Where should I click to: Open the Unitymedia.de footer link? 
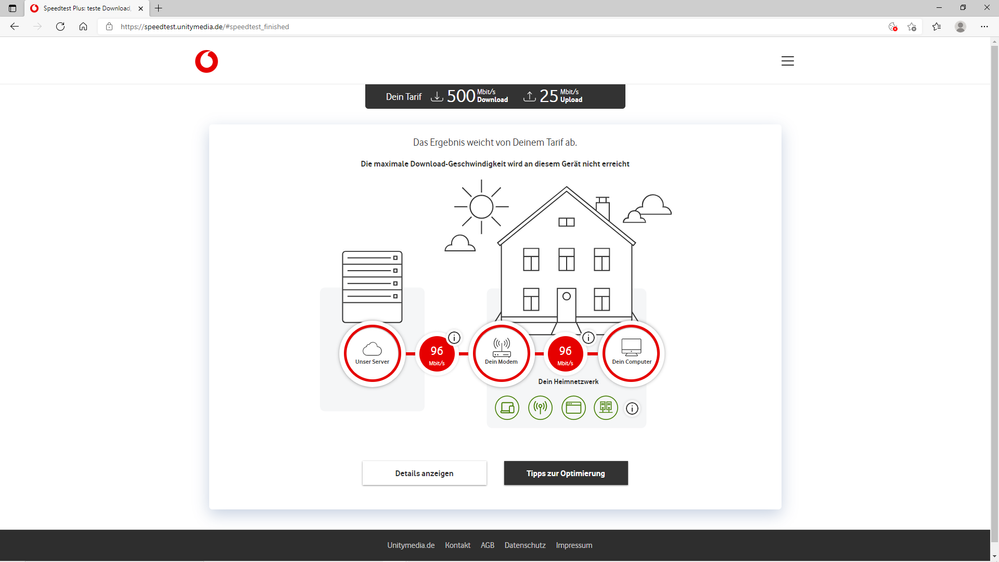click(x=411, y=545)
